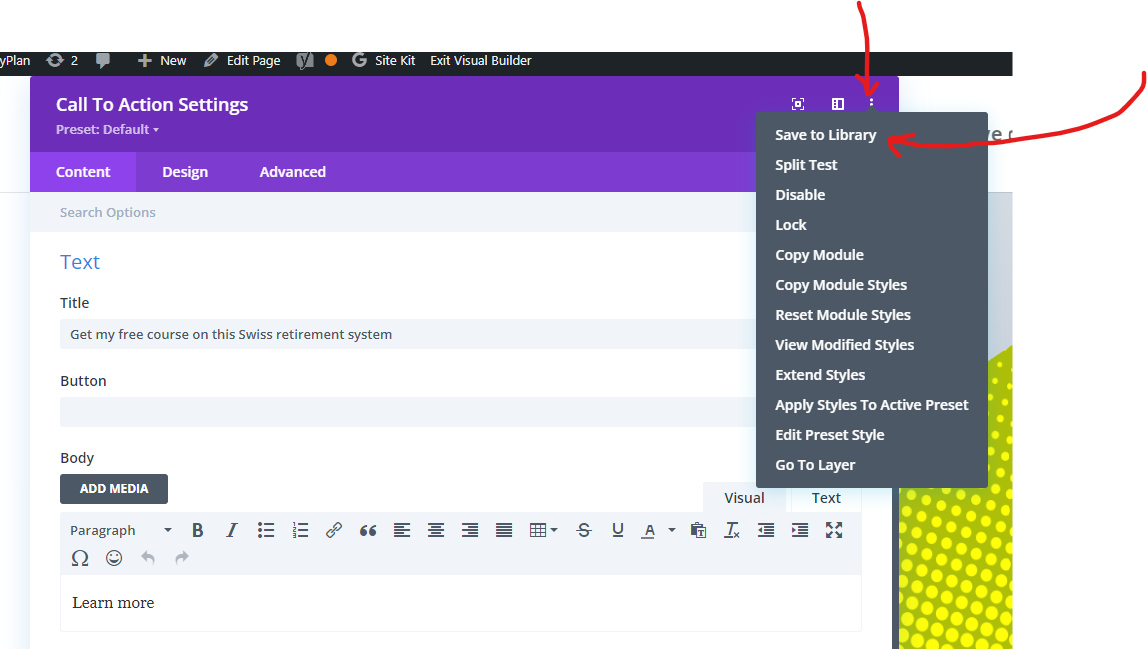Click Exit Visual Builder link
The image size is (1148, 649).
(x=480, y=61)
